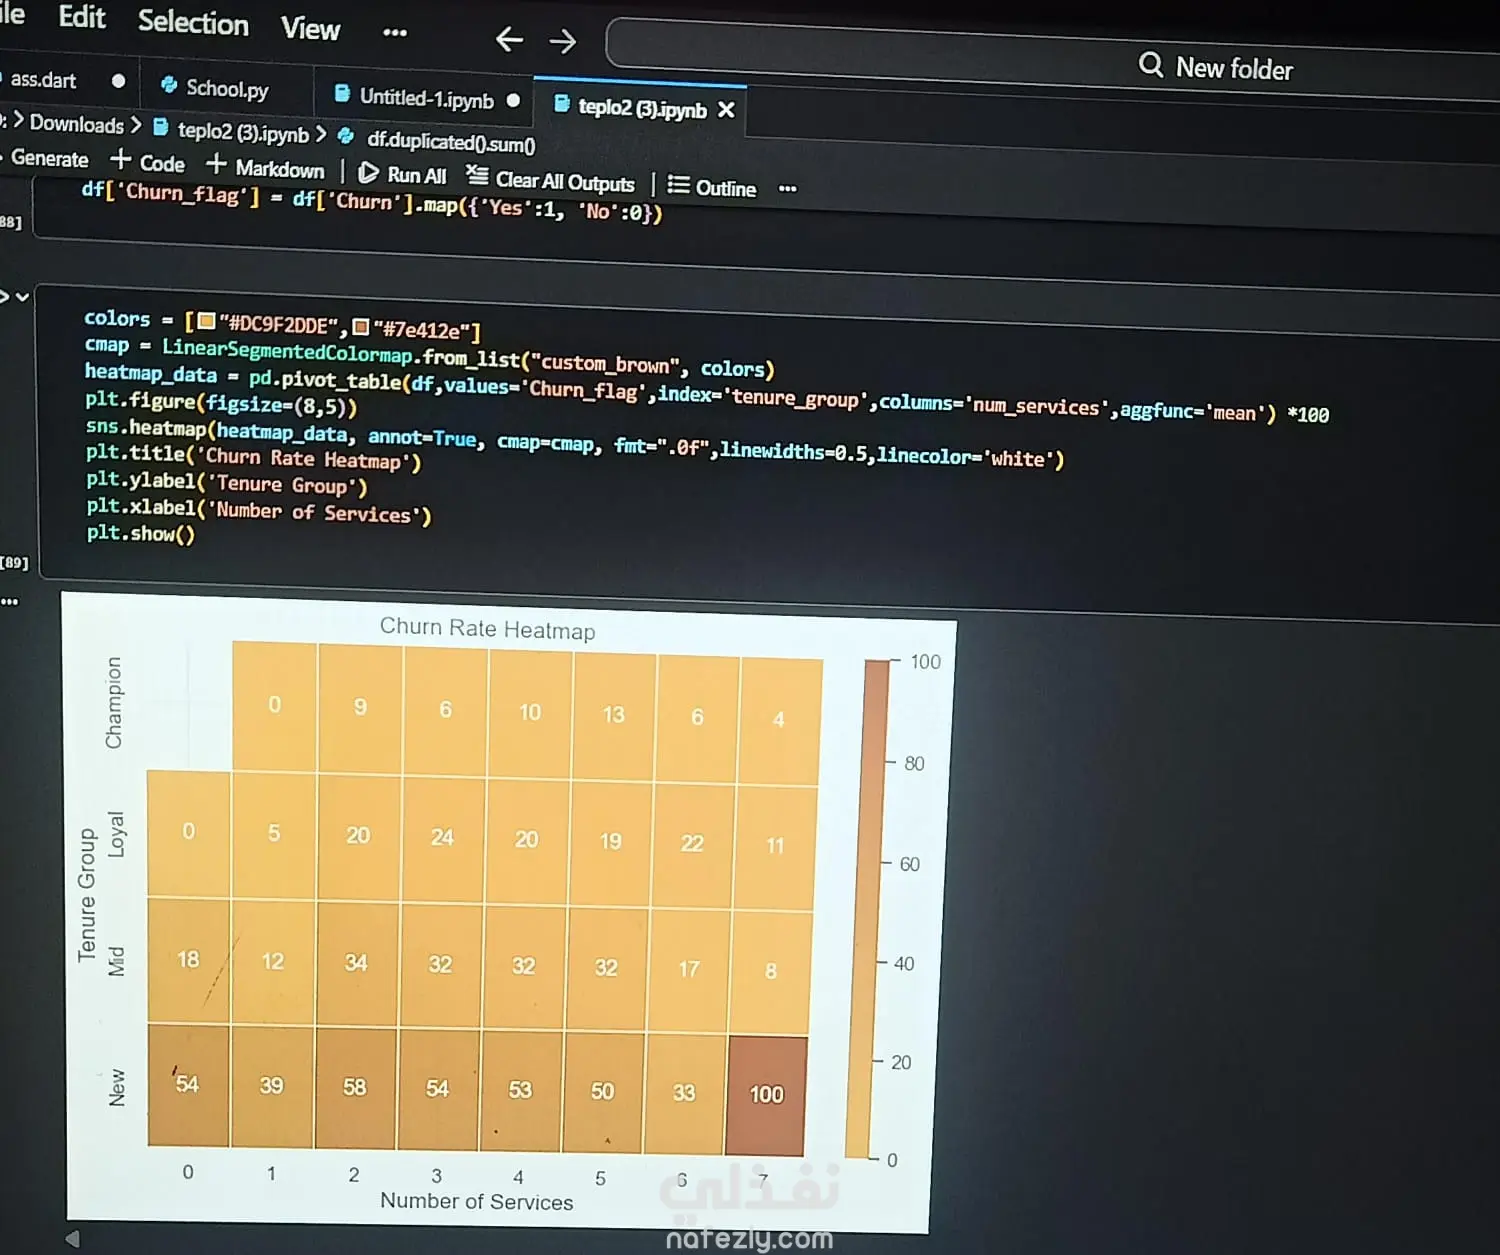Click the cmap = LinearSegmentedColormap code line
This screenshot has height=1255, width=1500.
click(x=430, y=357)
